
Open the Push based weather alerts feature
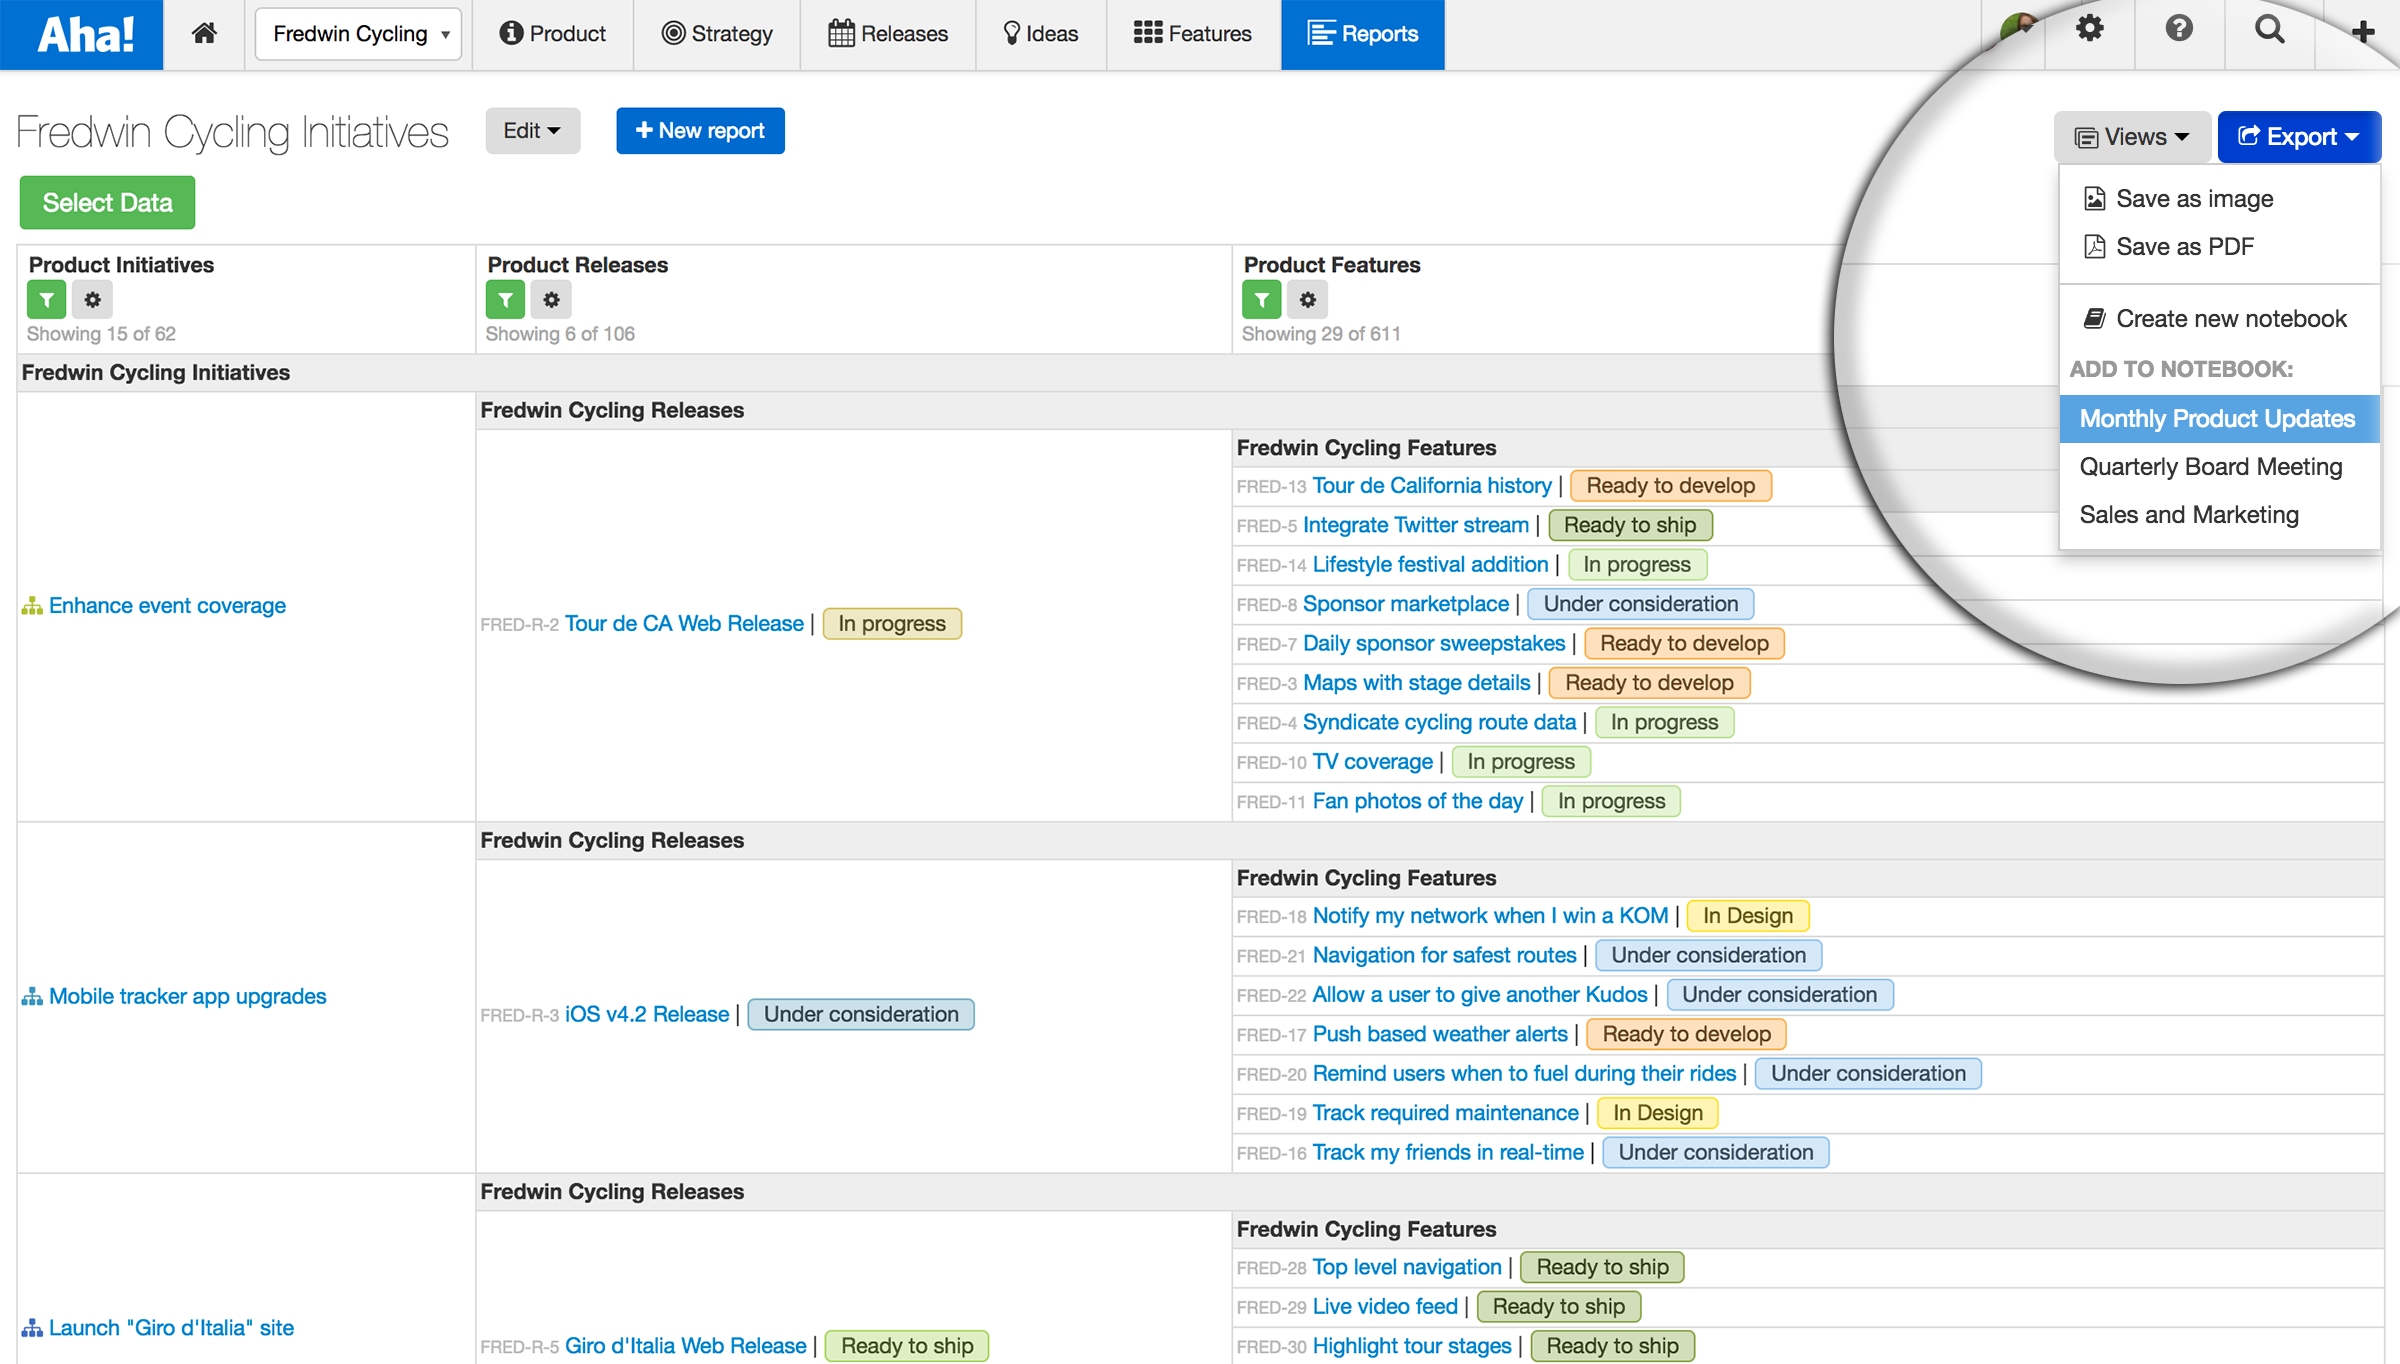click(x=1440, y=1035)
